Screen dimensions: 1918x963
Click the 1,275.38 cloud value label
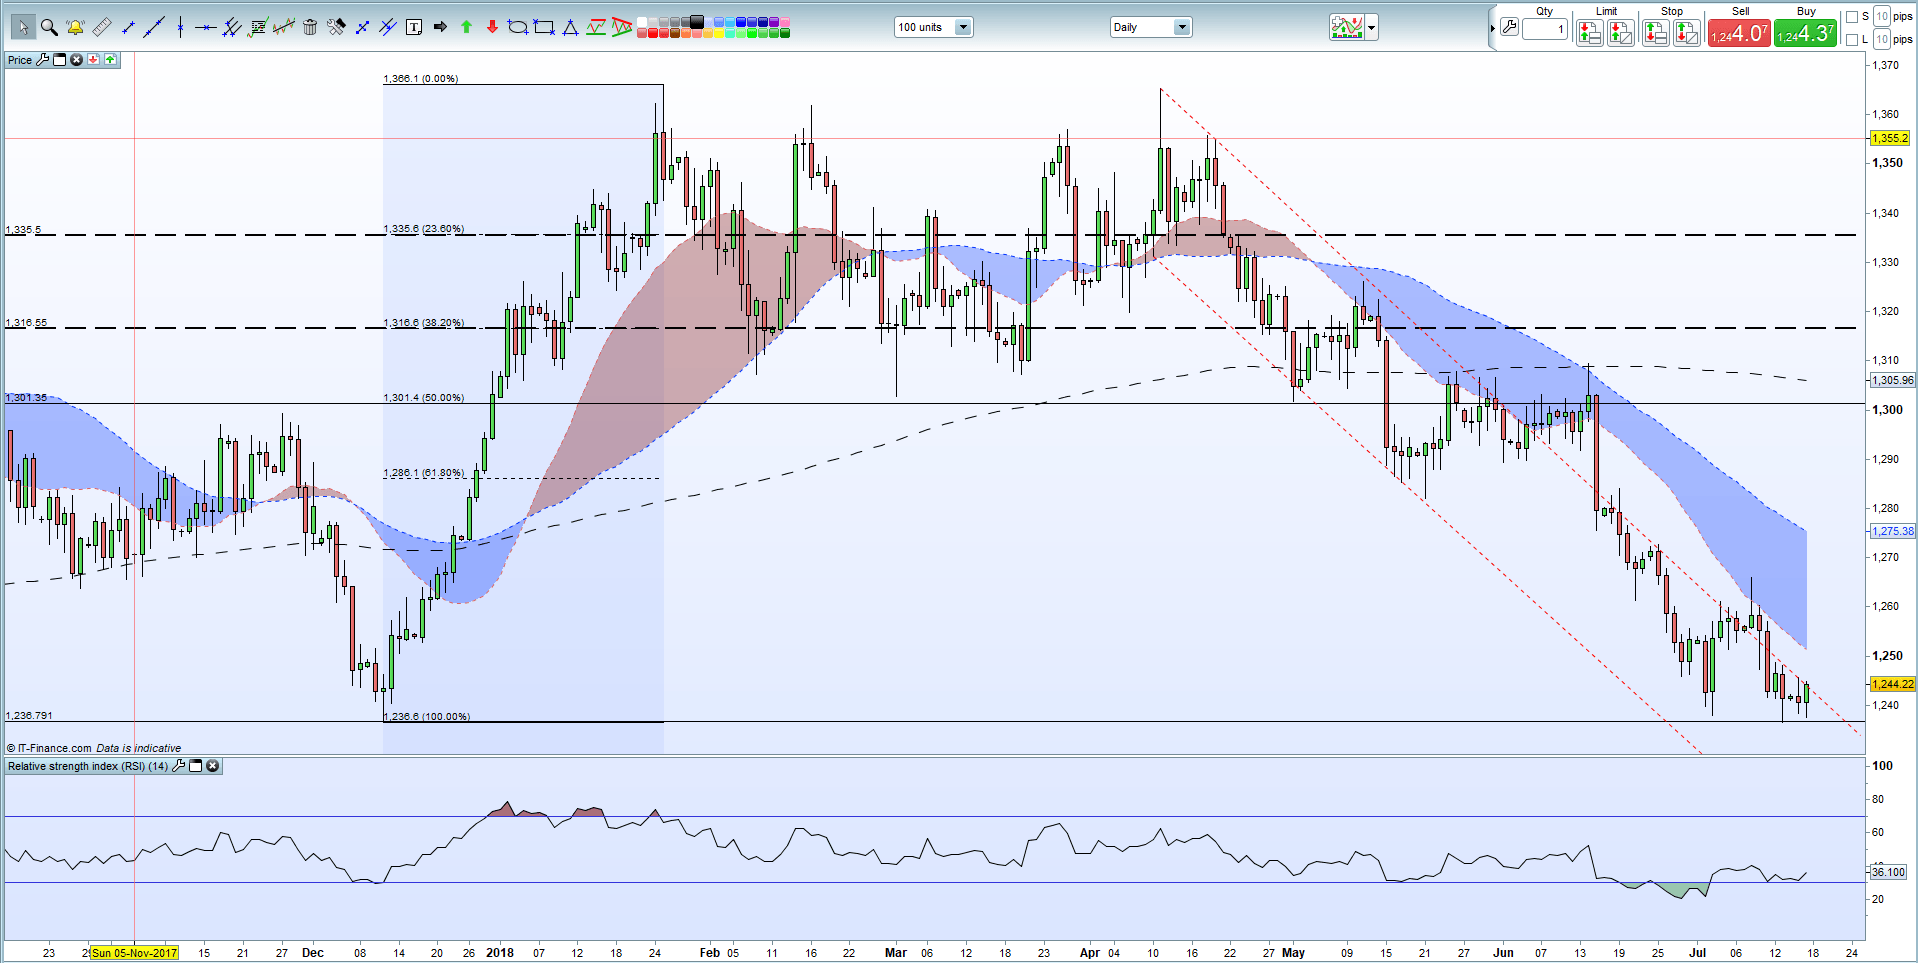[1893, 531]
